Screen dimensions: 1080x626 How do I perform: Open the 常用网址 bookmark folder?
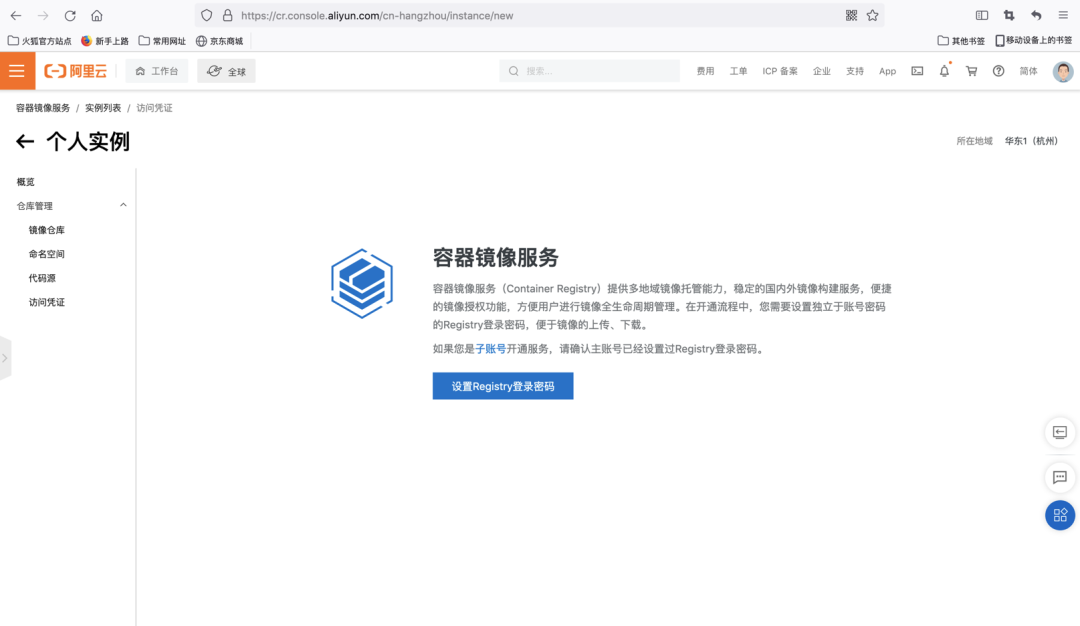(x=162, y=41)
